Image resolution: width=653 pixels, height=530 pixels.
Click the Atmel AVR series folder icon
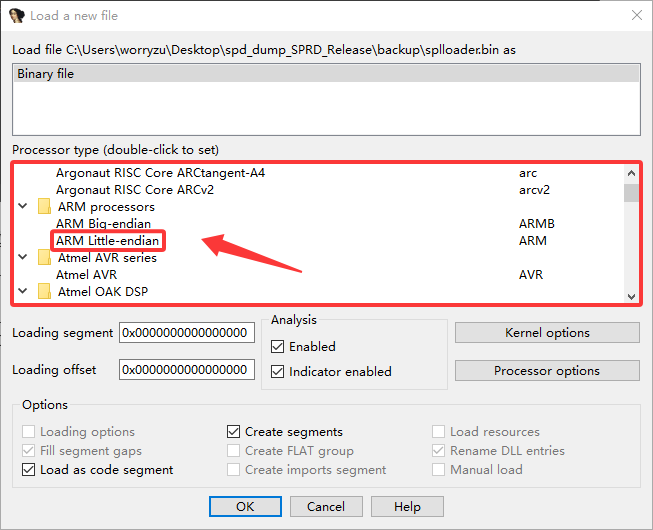click(44, 258)
